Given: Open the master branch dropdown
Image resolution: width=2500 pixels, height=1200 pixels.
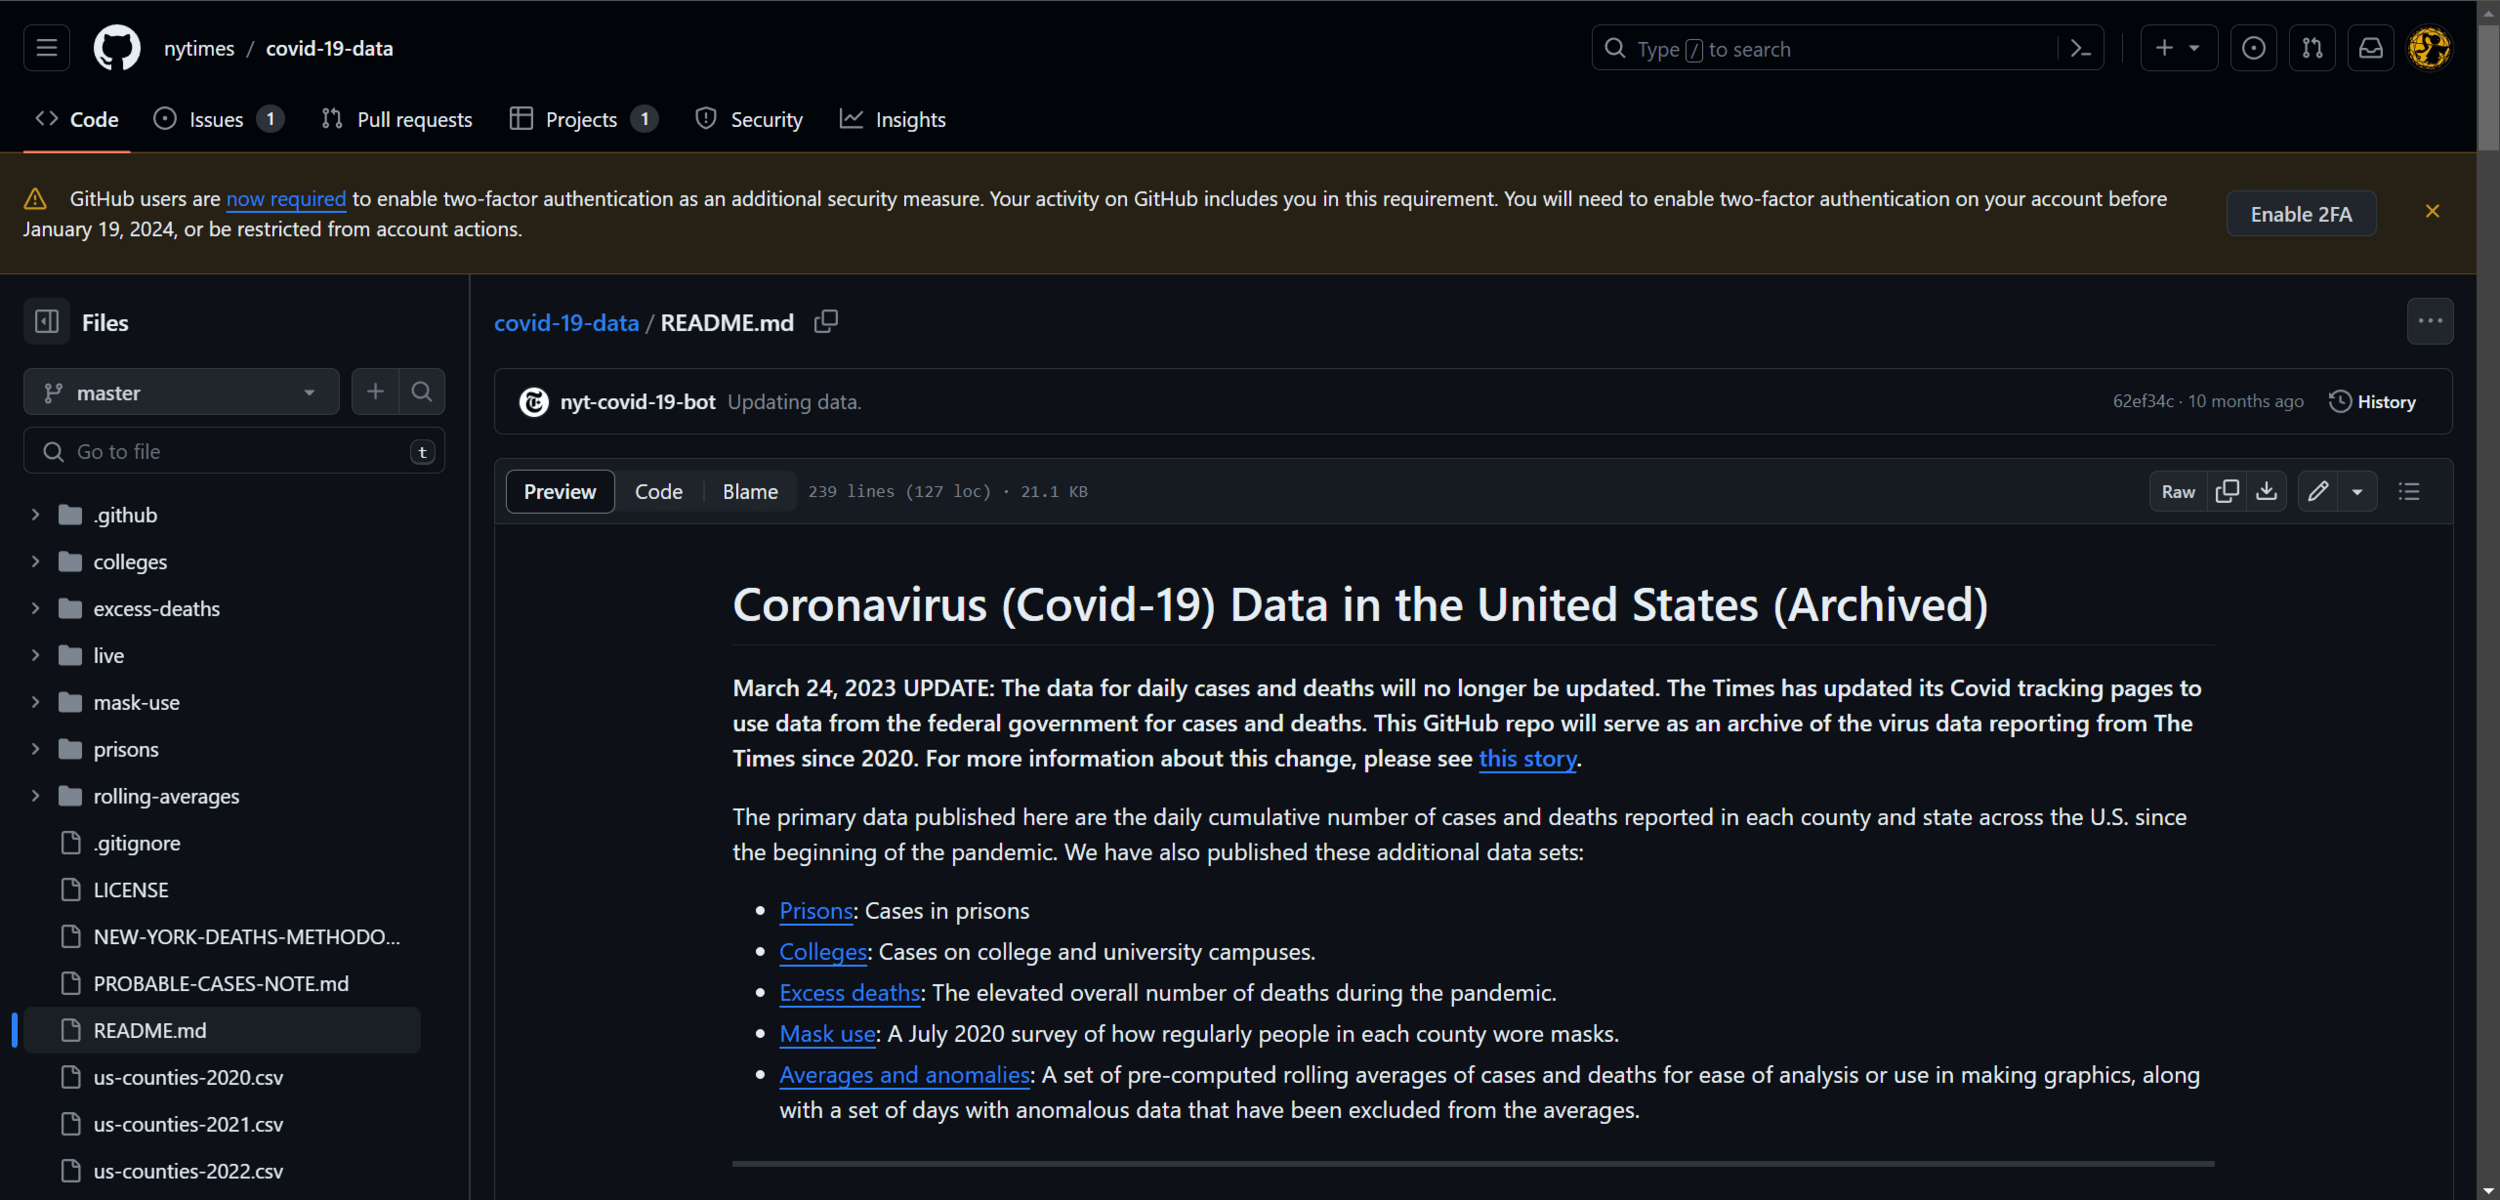Looking at the screenshot, I should (181, 392).
